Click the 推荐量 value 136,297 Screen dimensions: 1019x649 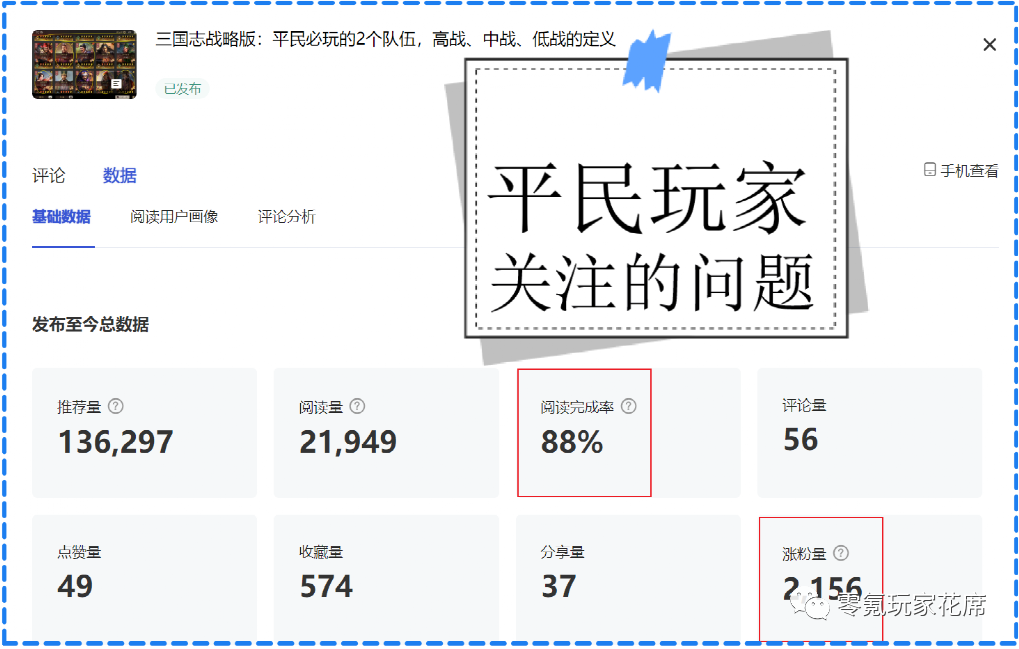[x=116, y=442]
